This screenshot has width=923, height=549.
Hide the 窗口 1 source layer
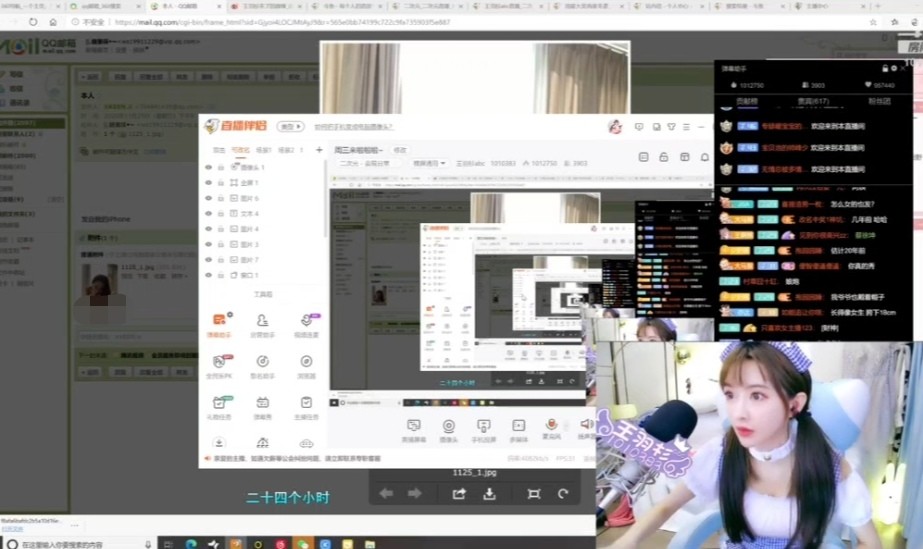208,275
